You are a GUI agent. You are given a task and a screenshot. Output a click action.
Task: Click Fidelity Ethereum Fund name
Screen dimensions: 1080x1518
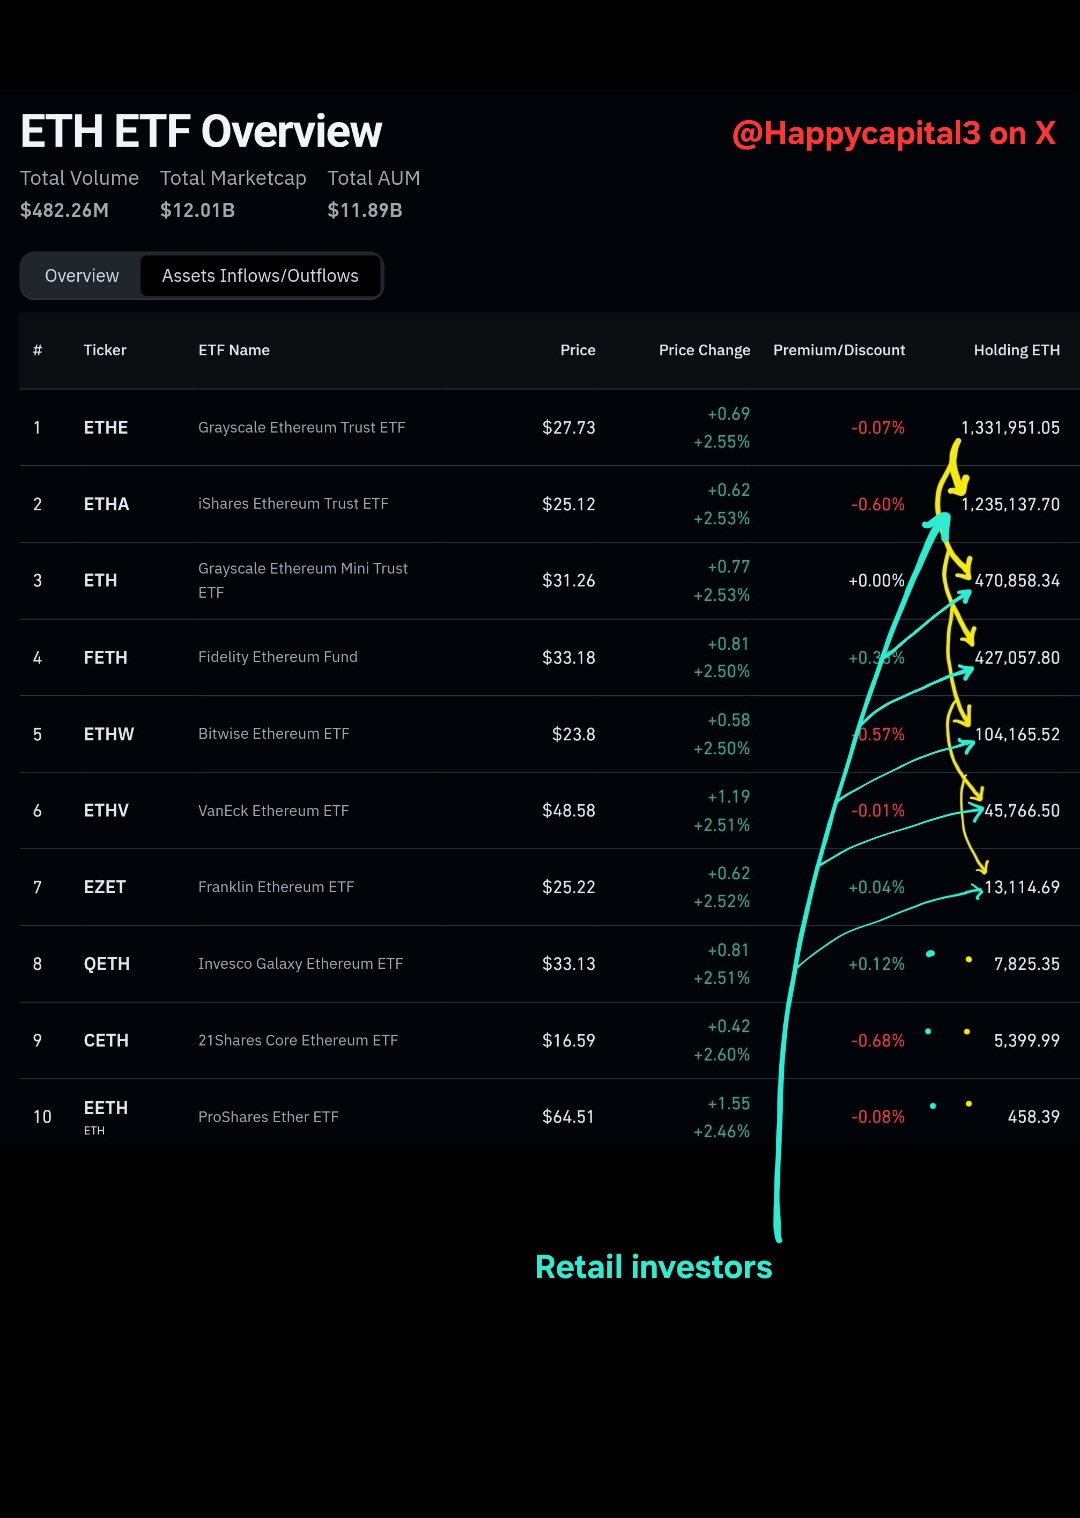tap(278, 657)
